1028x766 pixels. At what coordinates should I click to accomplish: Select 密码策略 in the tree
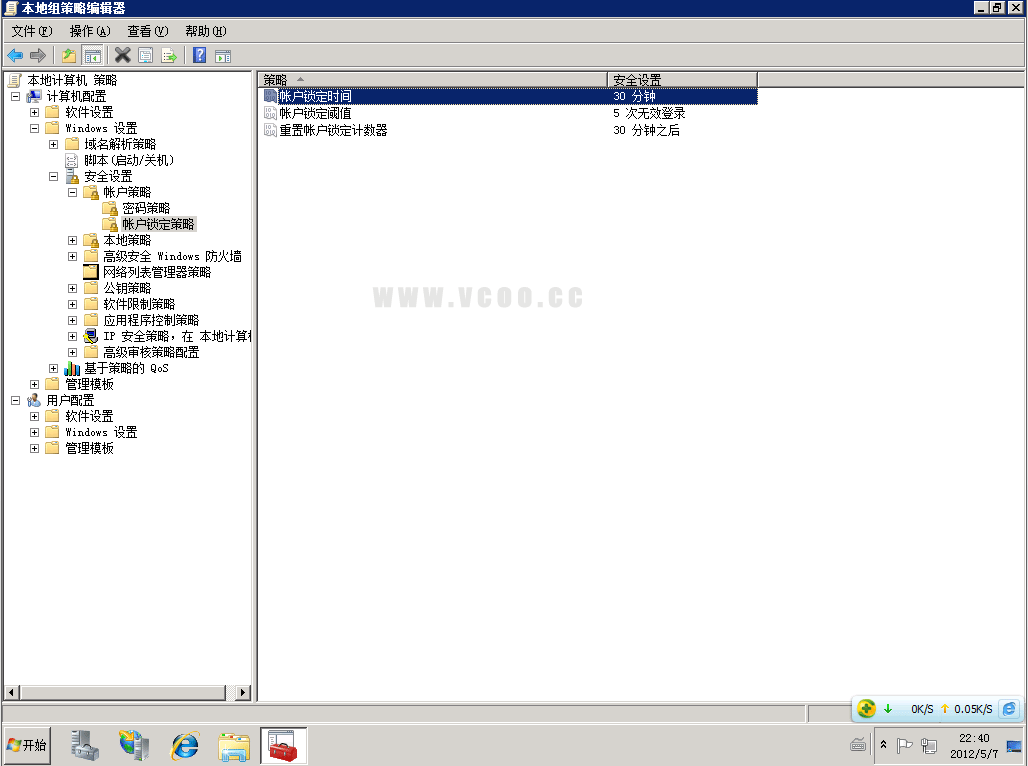(146, 208)
